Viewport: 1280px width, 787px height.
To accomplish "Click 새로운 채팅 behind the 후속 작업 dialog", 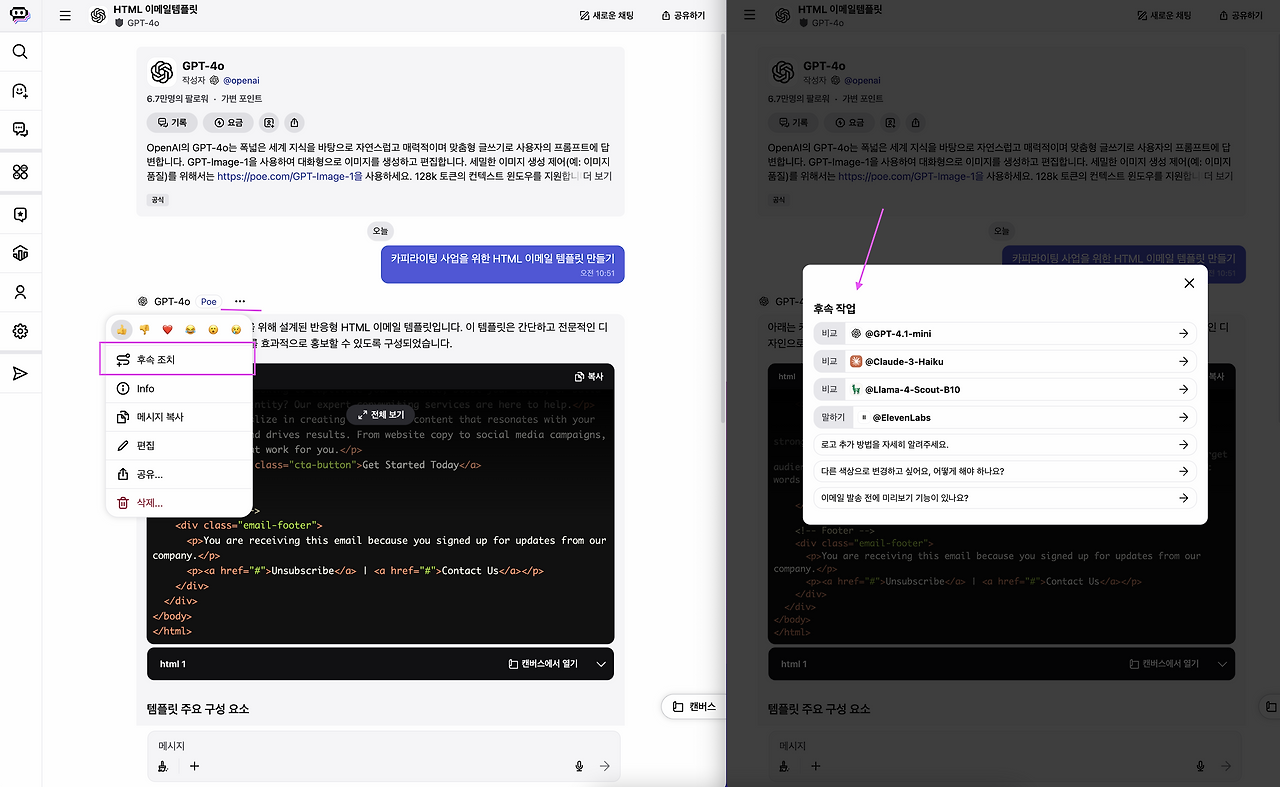I will 1165,16.
